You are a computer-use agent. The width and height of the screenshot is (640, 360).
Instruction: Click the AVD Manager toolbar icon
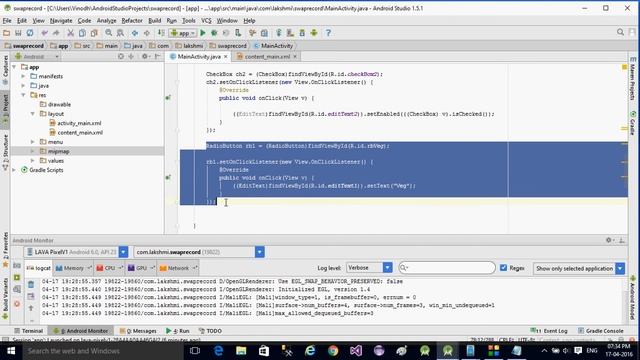pos(290,33)
